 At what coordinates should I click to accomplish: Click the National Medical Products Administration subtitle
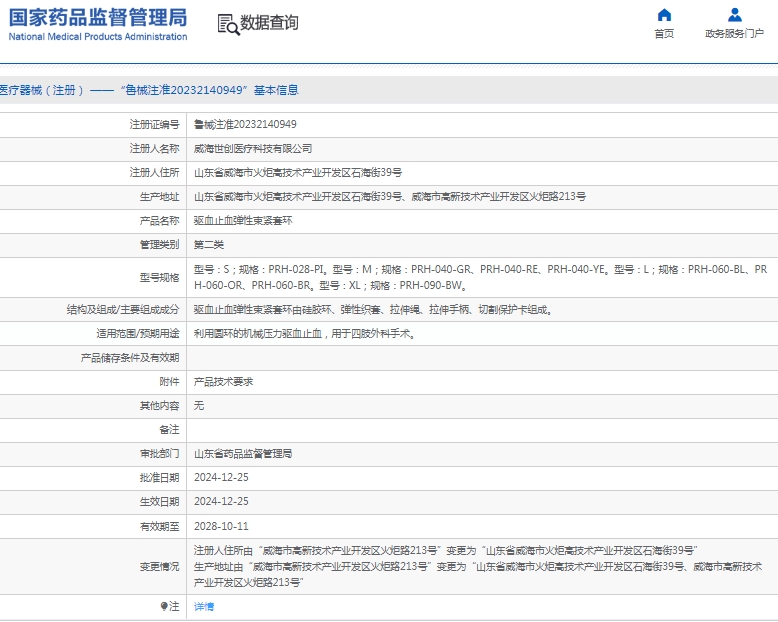tap(98, 37)
